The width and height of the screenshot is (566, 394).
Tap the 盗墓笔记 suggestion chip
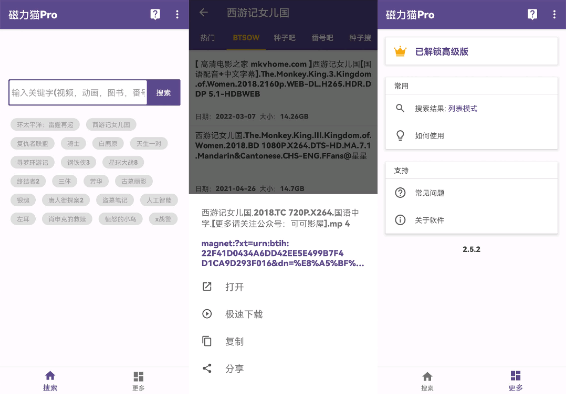pos(115,200)
